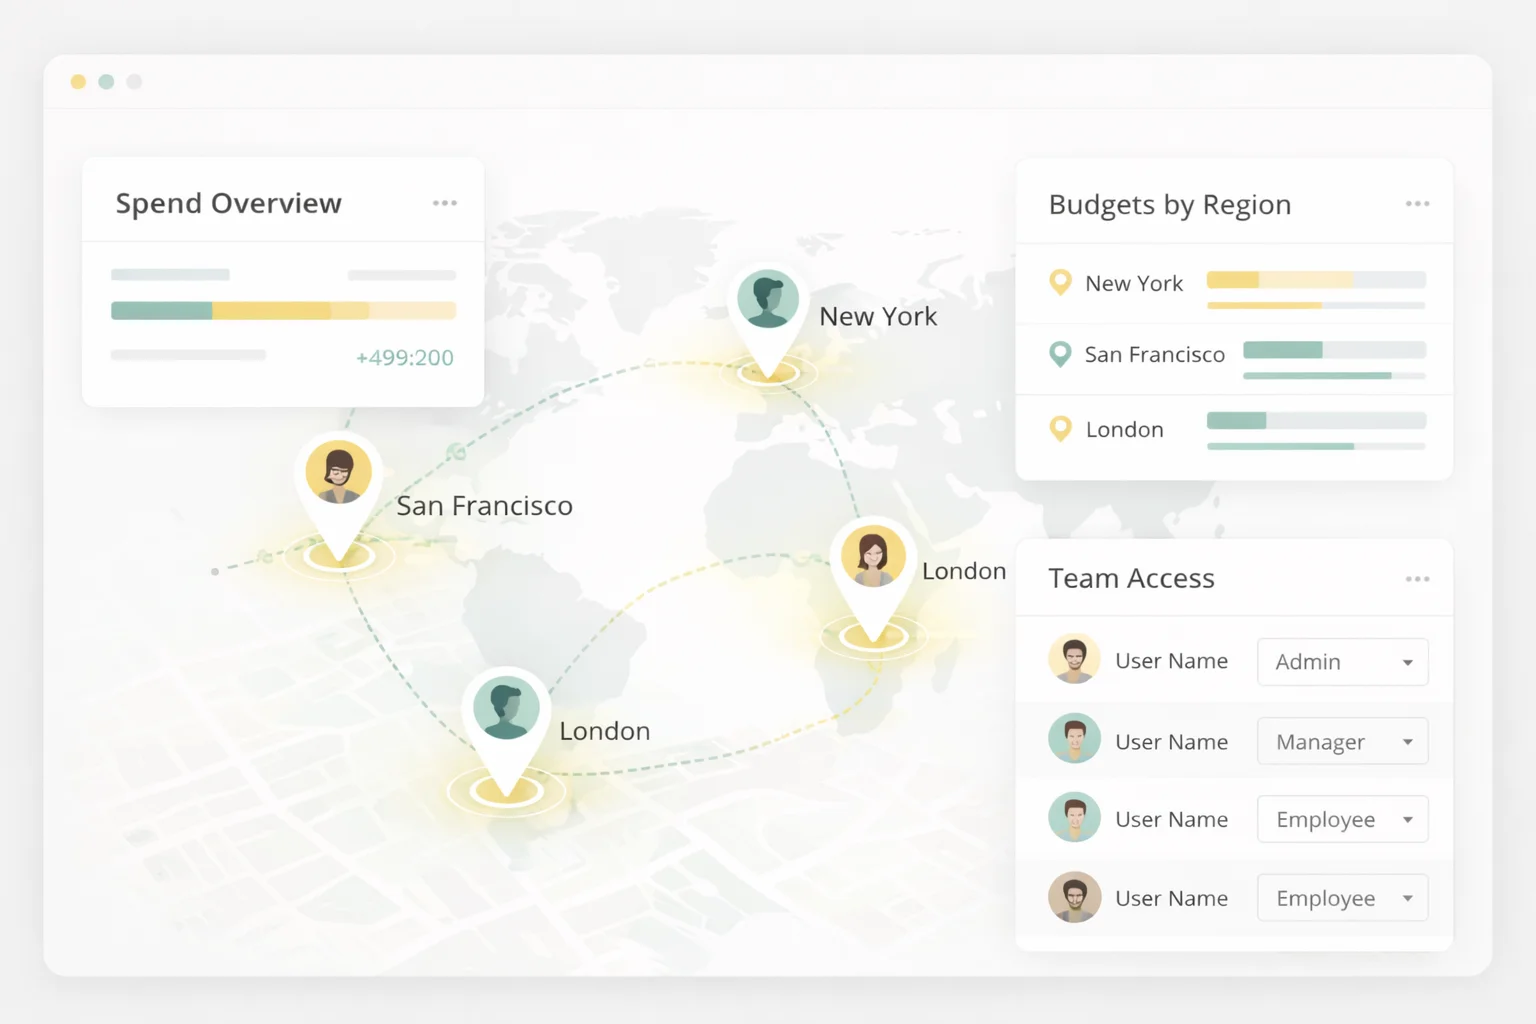Open the Manager role dropdown
This screenshot has height=1024, width=1536.
[x=1342, y=741]
